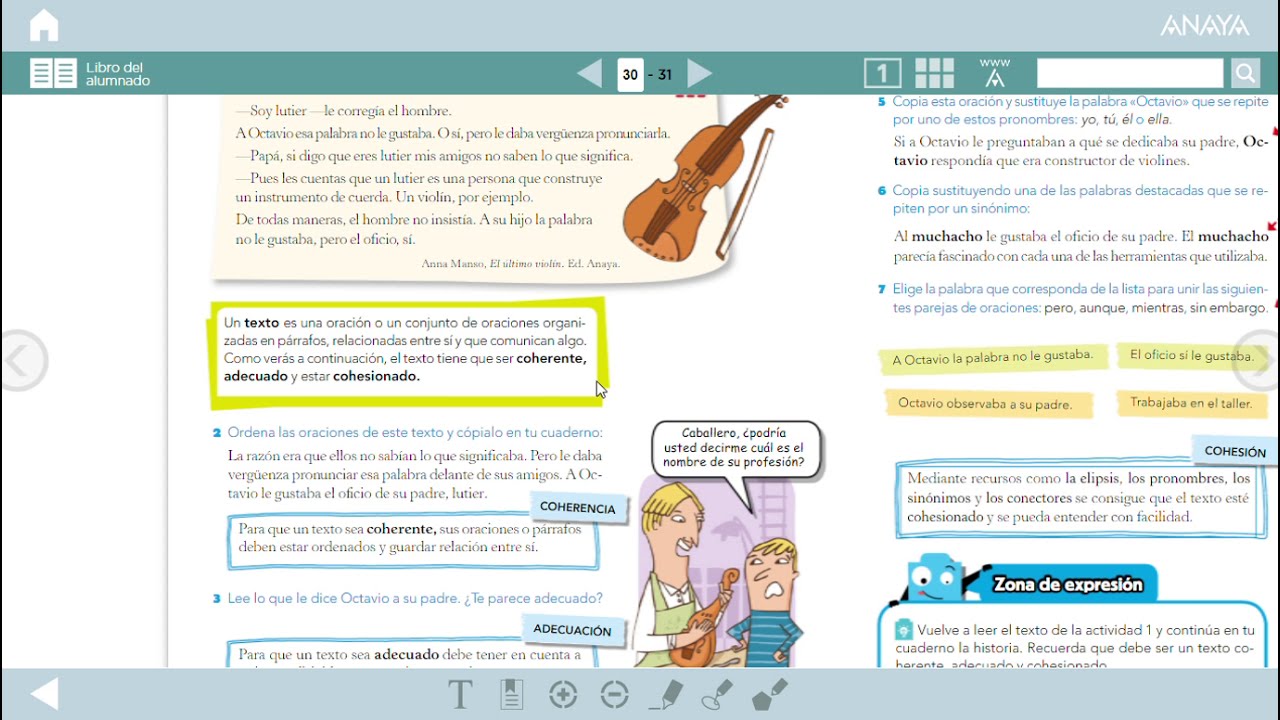Go to previous page with top arrow
The width and height of the screenshot is (1280, 720).
[590, 73]
